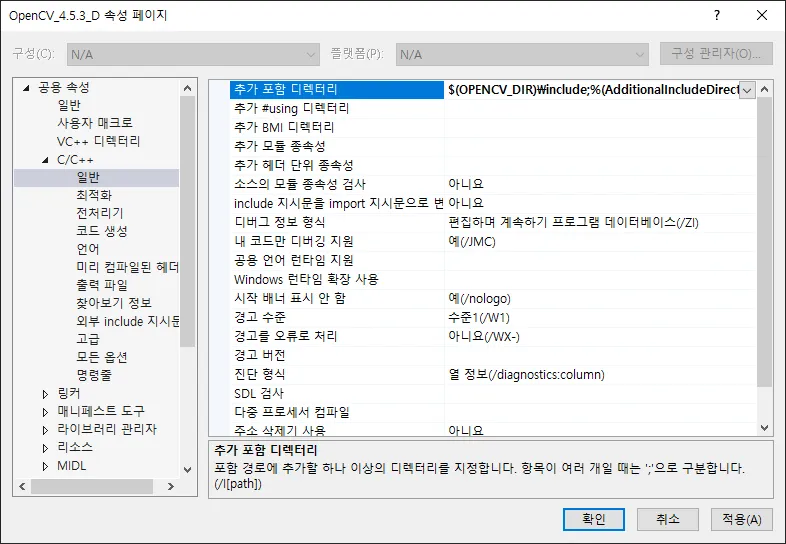Viewport: 786px width, 544px height.
Task: Click the property grid scroll-up arrow
Action: [764, 89]
